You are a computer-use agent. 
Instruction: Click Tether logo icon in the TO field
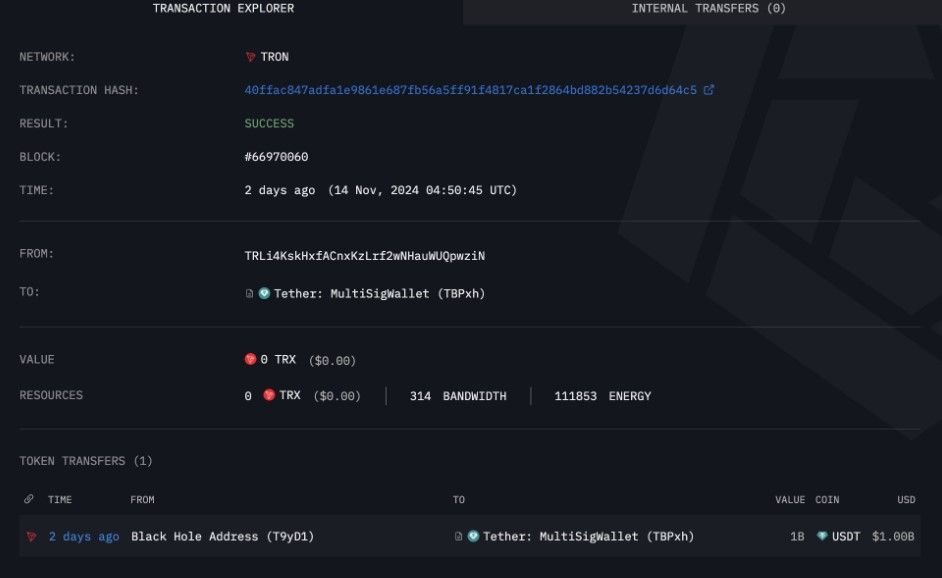[264, 293]
